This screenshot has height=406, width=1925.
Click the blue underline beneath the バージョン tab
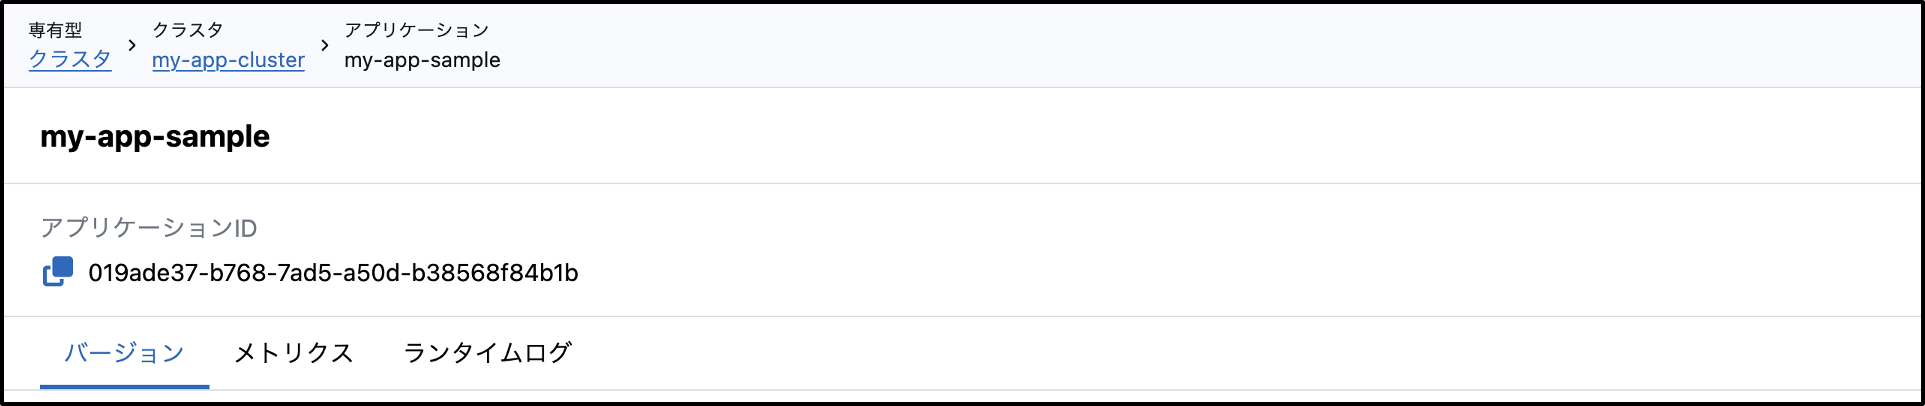point(124,385)
